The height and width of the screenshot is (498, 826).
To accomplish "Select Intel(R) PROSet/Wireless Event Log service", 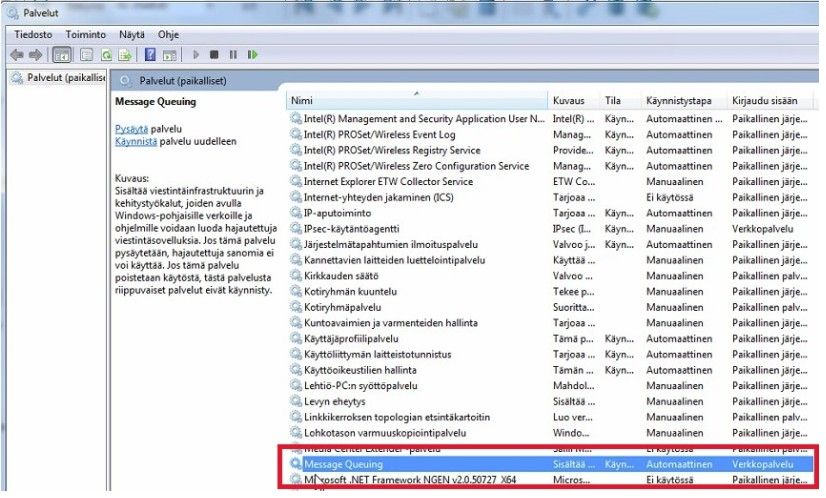I will 379,135.
